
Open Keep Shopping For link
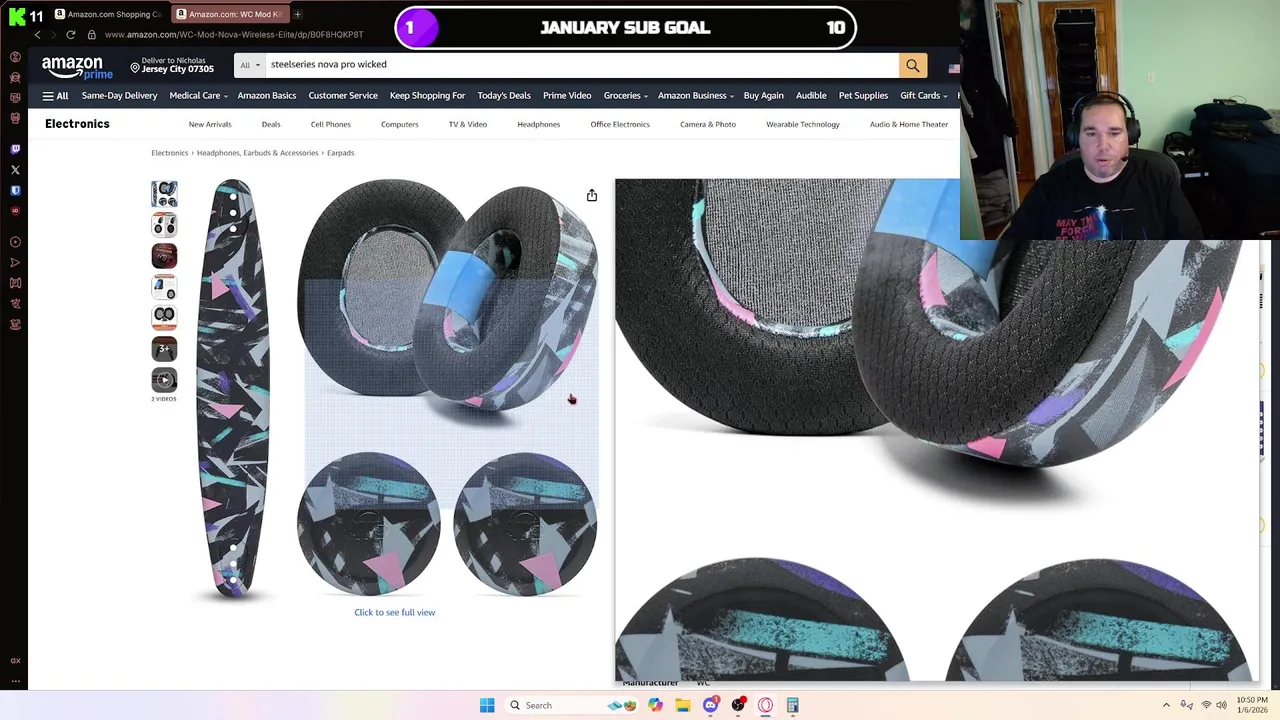click(427, 96)
